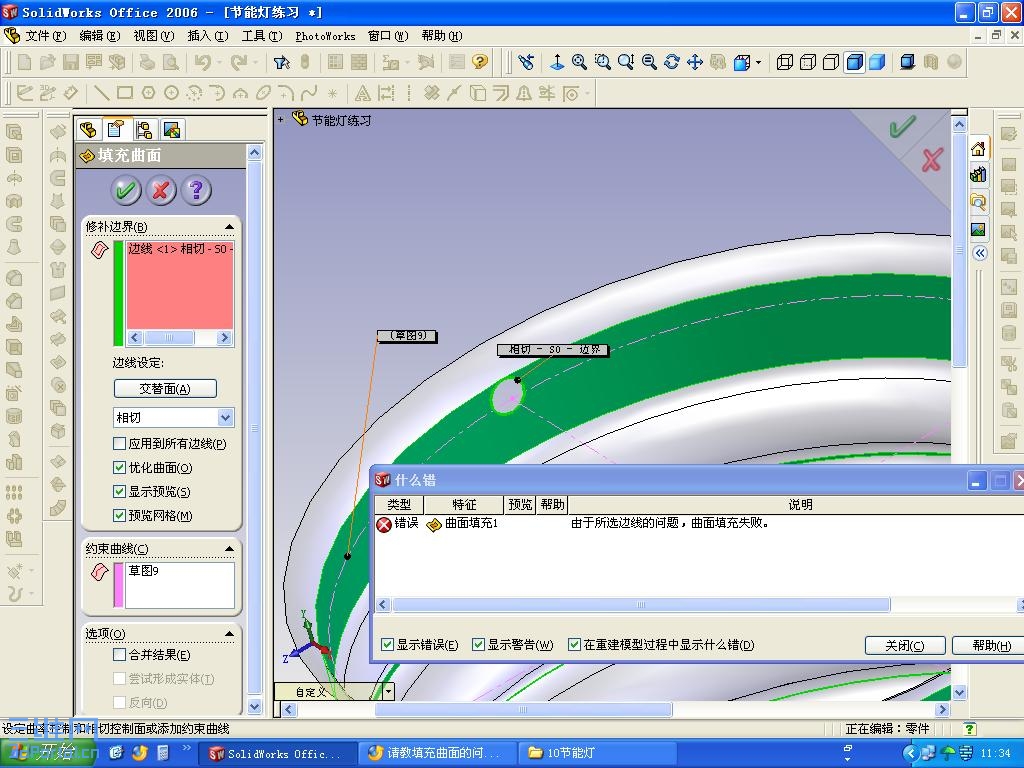Cancel feature with viewport corner red X
This screenshot has width=1024, height=768.
tap(932, 159)
